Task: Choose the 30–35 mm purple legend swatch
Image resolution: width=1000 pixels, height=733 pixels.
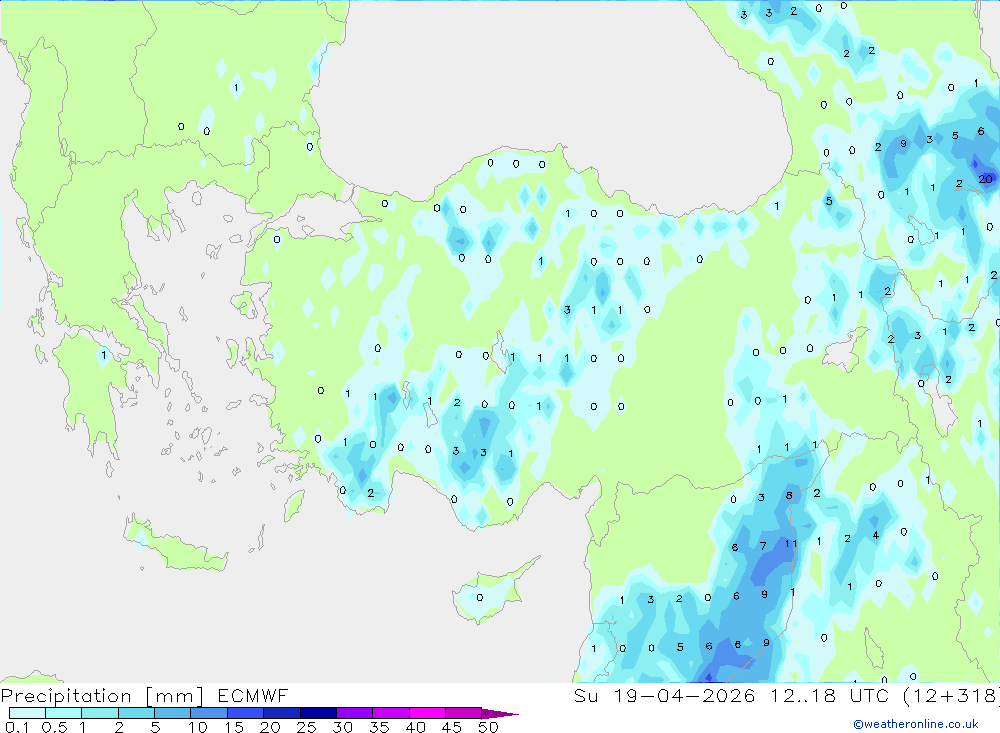Action: [355, 713]
